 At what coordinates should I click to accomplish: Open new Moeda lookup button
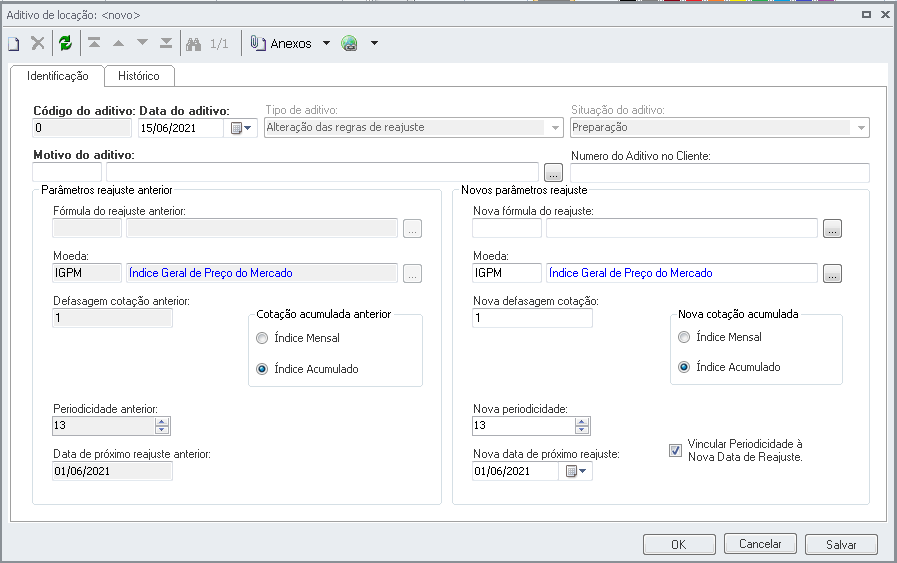(832, 273)
